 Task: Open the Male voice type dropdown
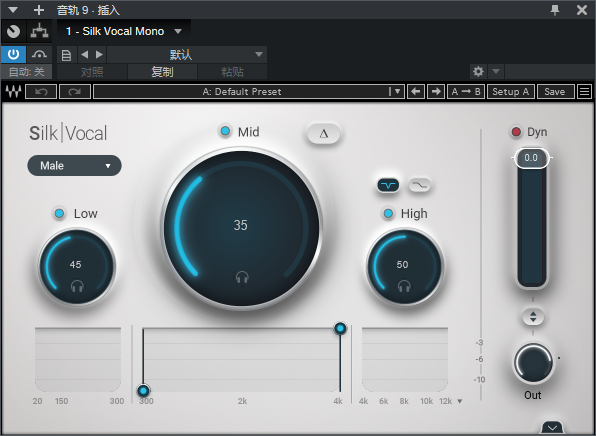point(74,165)
